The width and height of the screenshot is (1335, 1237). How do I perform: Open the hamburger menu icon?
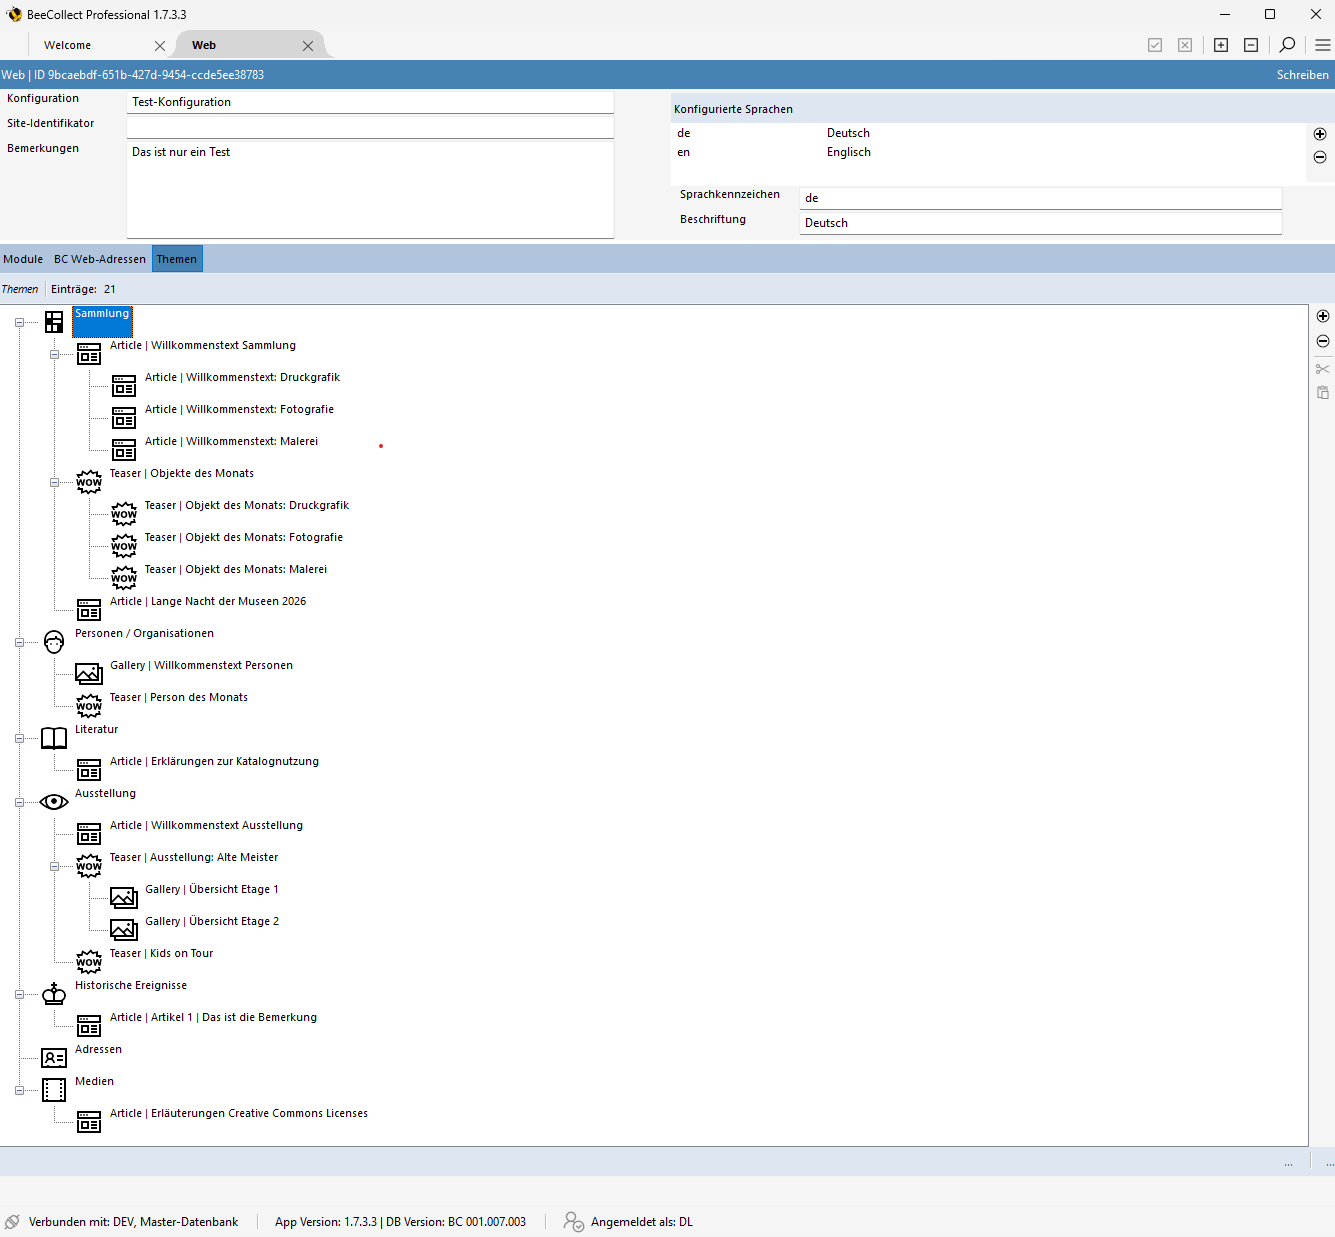pos(1322,45)
